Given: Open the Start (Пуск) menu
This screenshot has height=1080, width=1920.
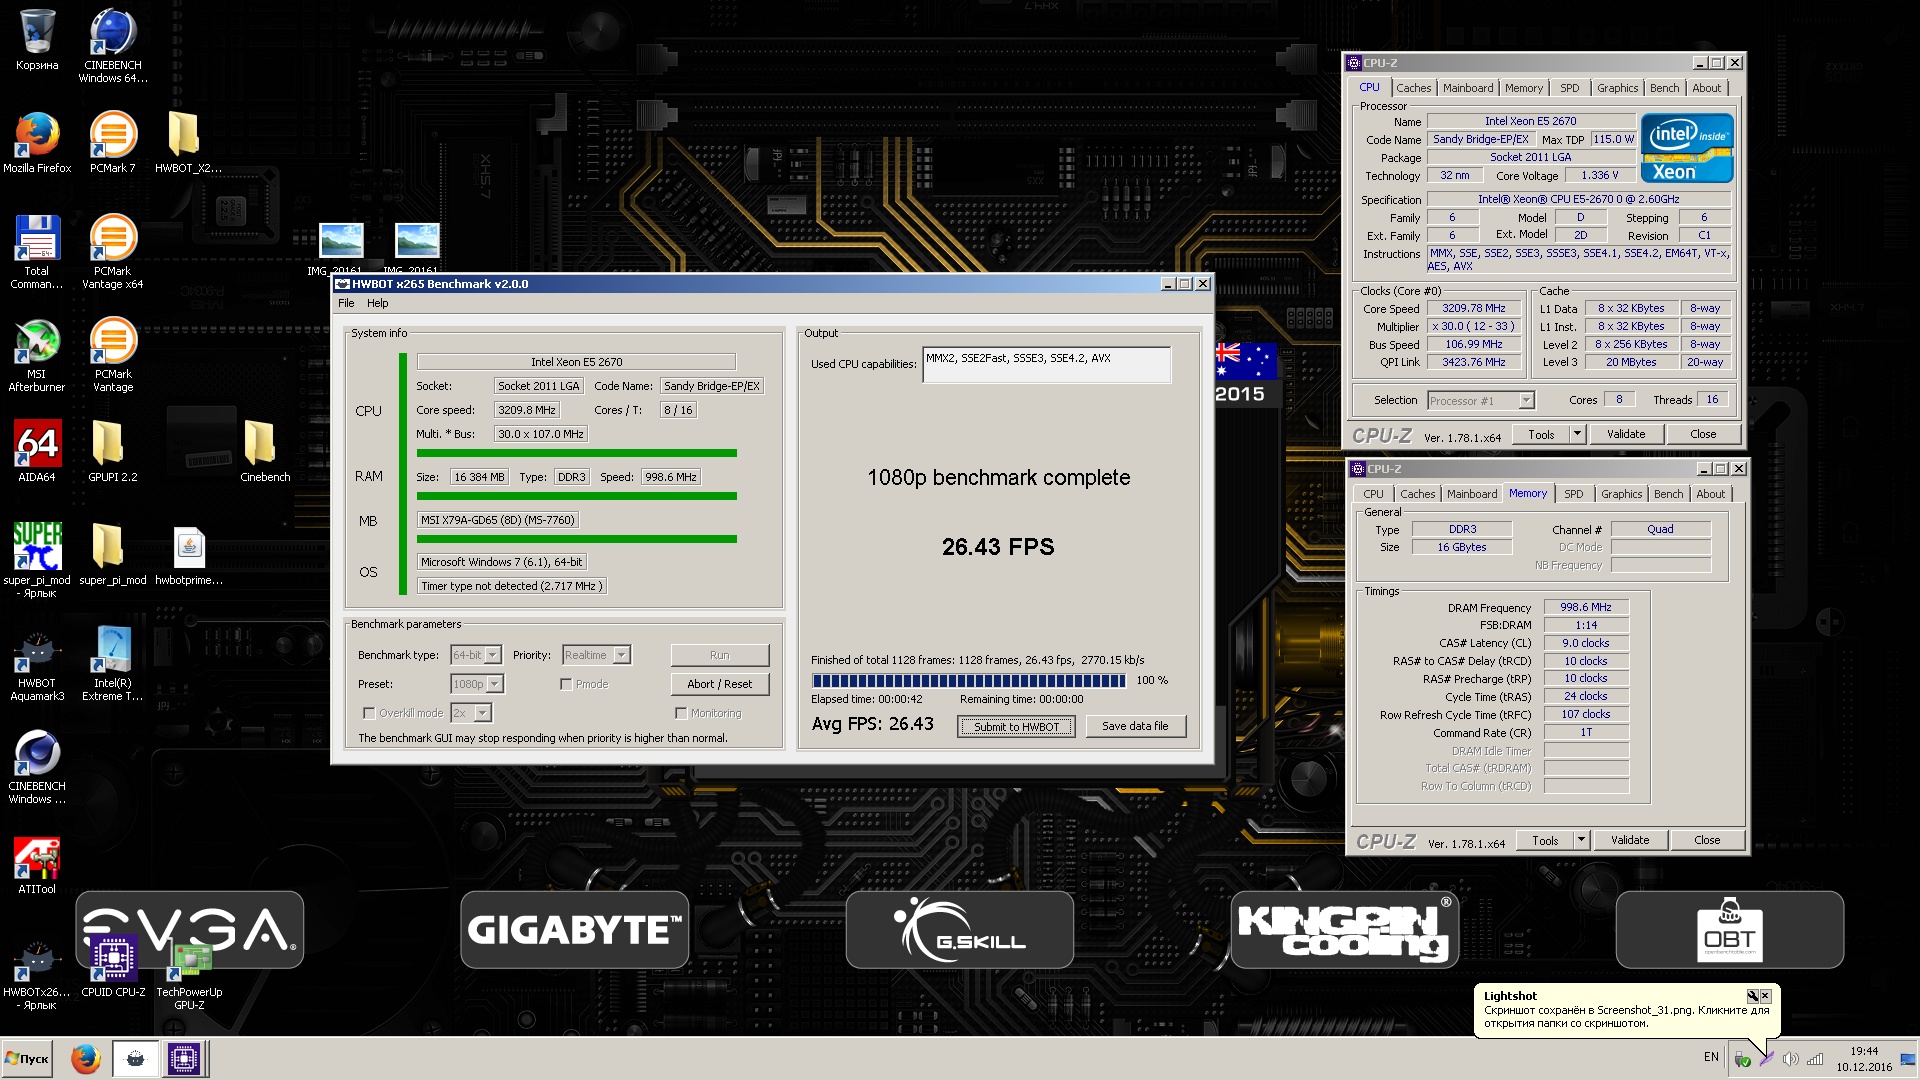Looking at the screenshot, I should click(27, 1058).
